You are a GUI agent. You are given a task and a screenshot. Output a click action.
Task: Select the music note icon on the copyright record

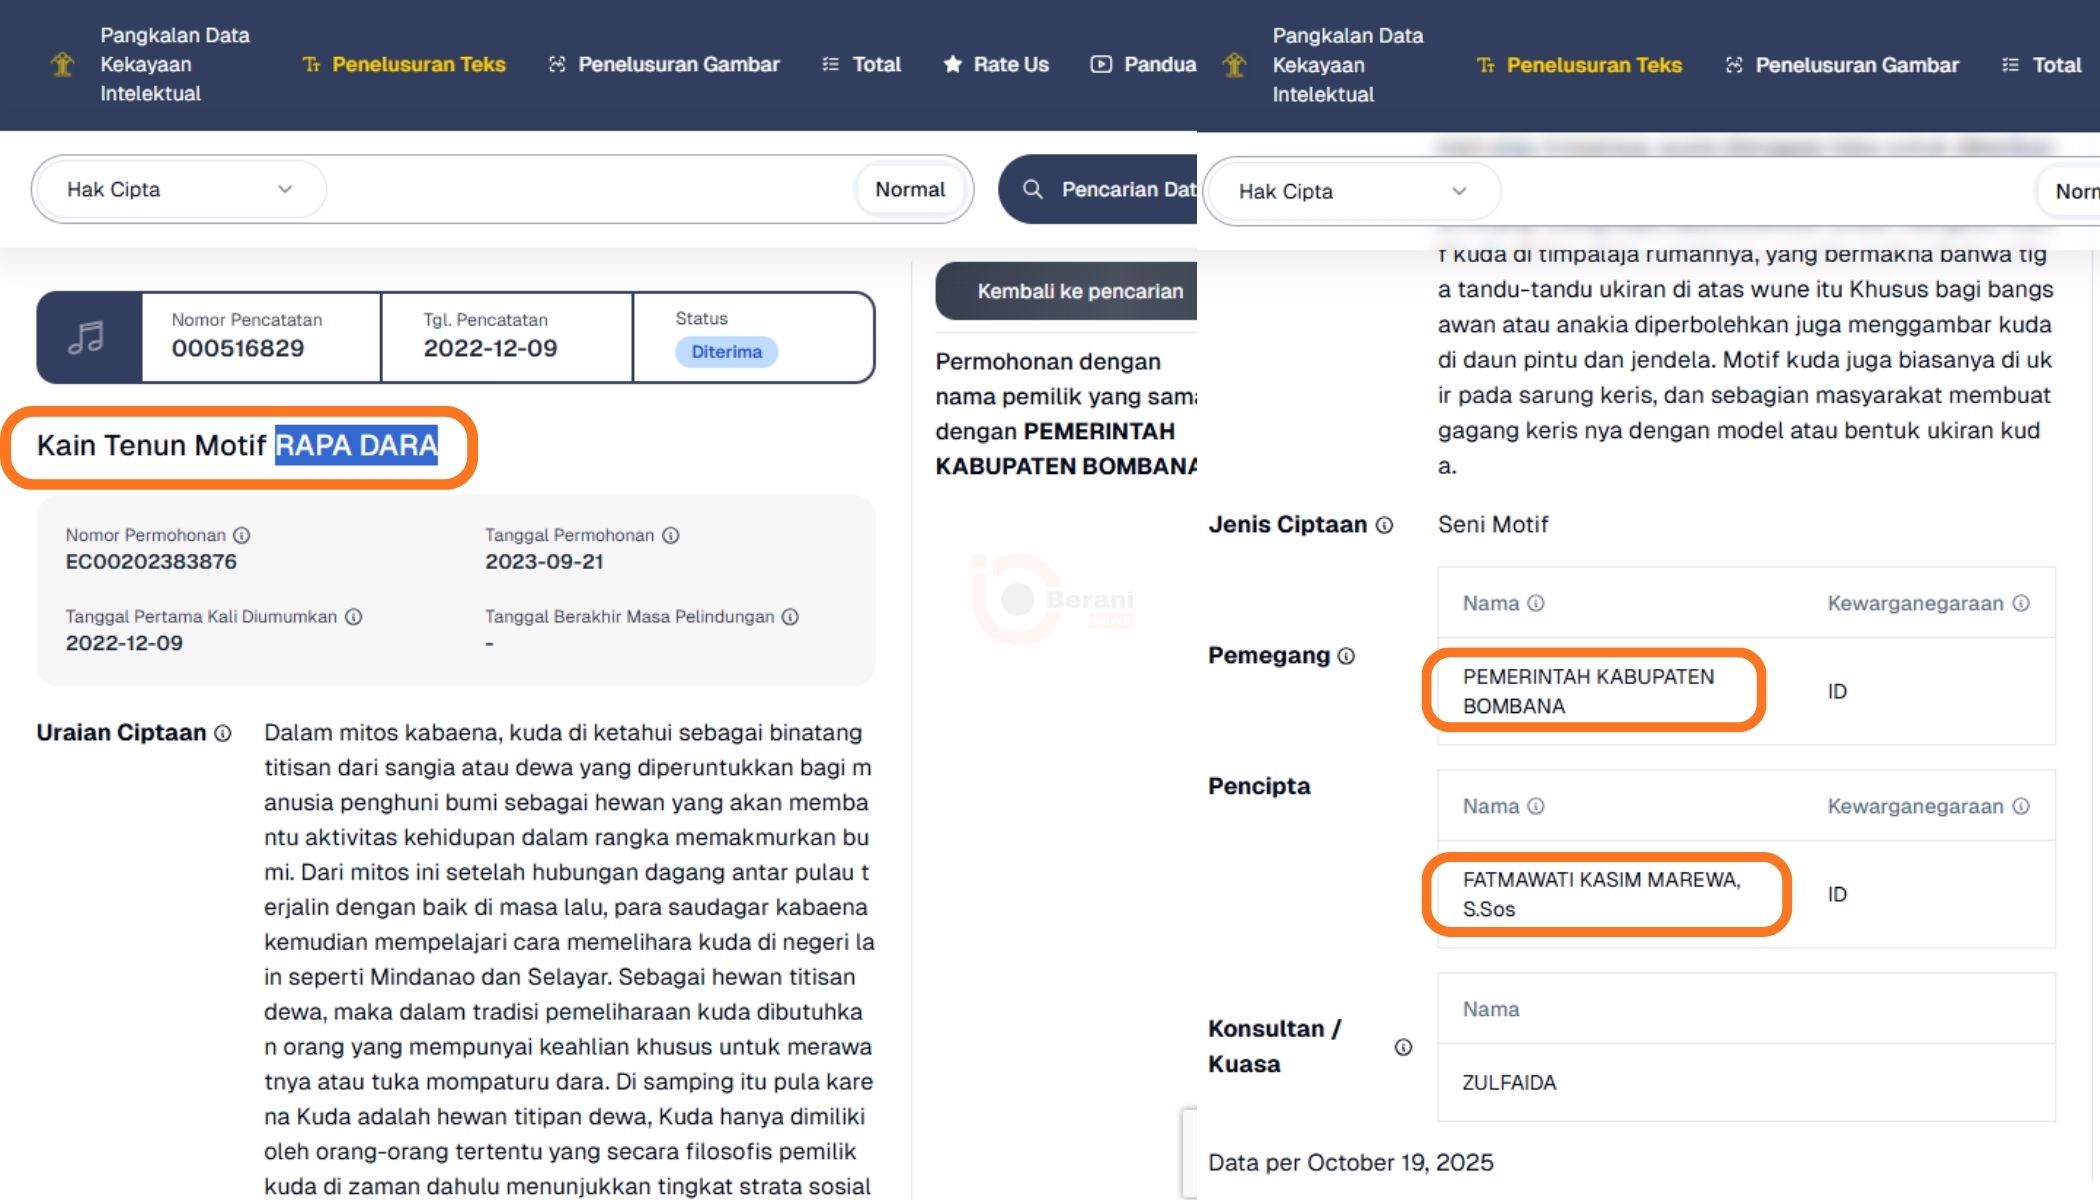click(88, 338)
